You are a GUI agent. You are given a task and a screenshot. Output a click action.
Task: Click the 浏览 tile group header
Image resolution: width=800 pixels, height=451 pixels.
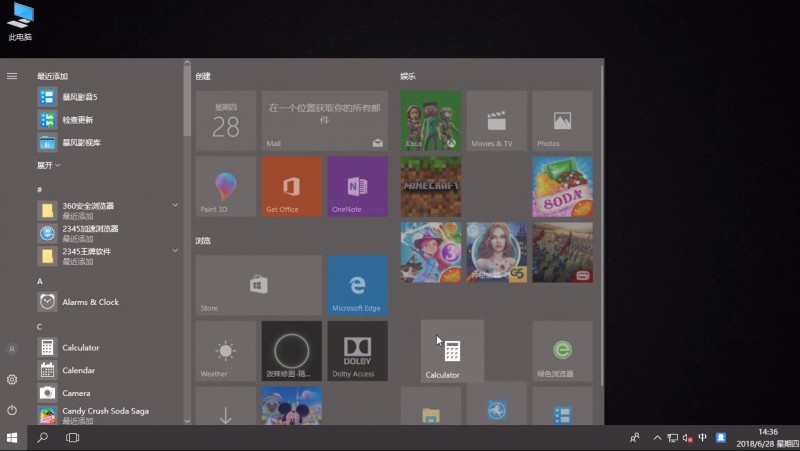click(x=203, y=240)
